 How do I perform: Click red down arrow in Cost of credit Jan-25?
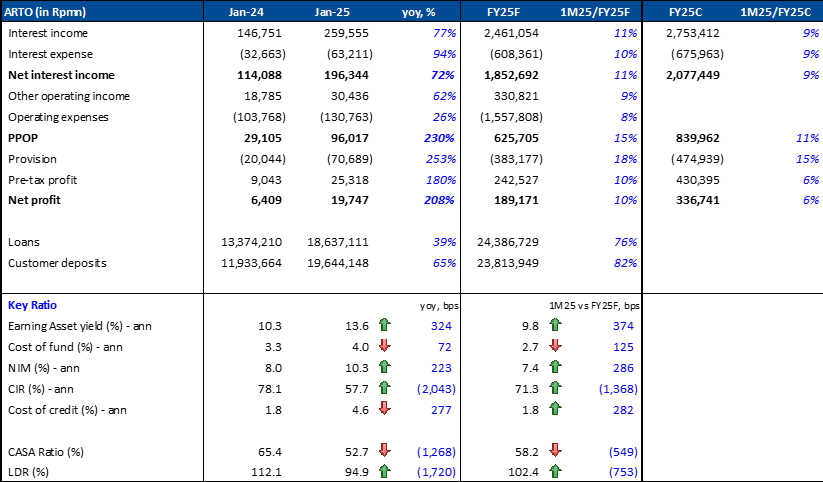[385, 408]
